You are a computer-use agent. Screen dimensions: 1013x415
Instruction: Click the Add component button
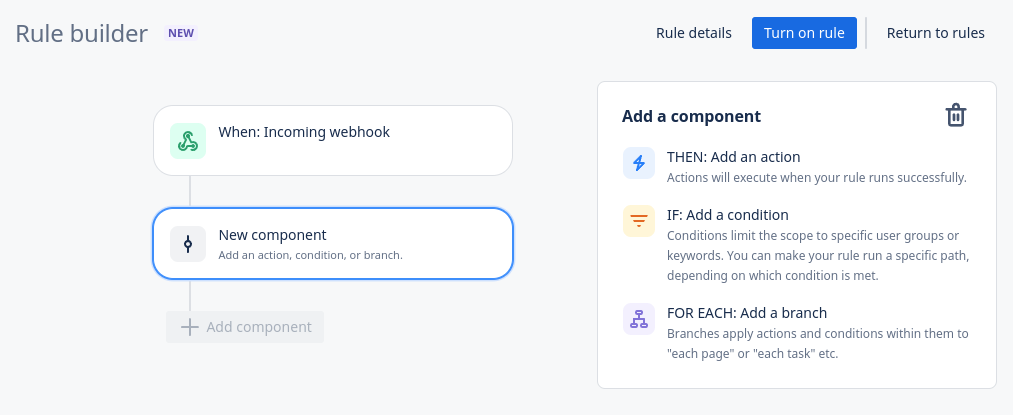click(246, 327)
